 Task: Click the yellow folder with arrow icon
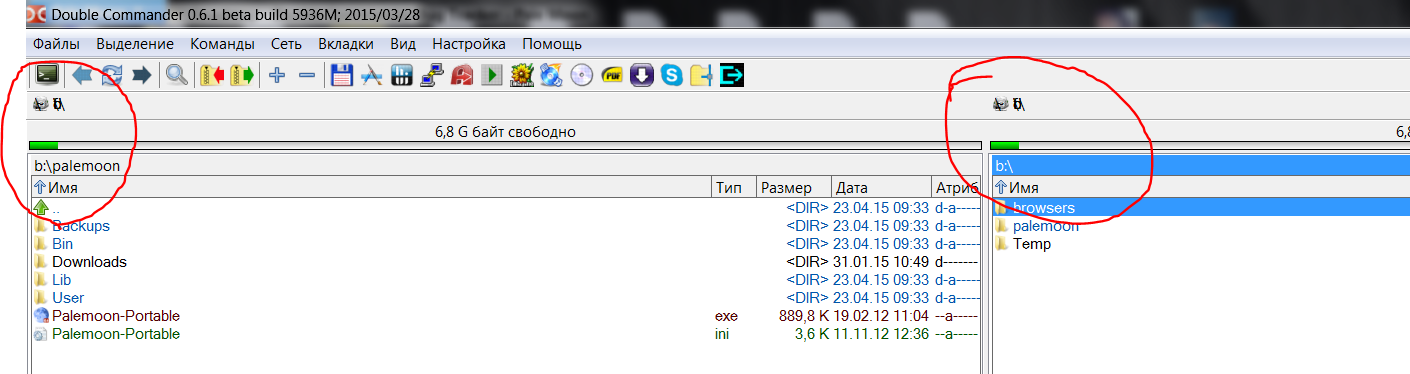(701, 75)
